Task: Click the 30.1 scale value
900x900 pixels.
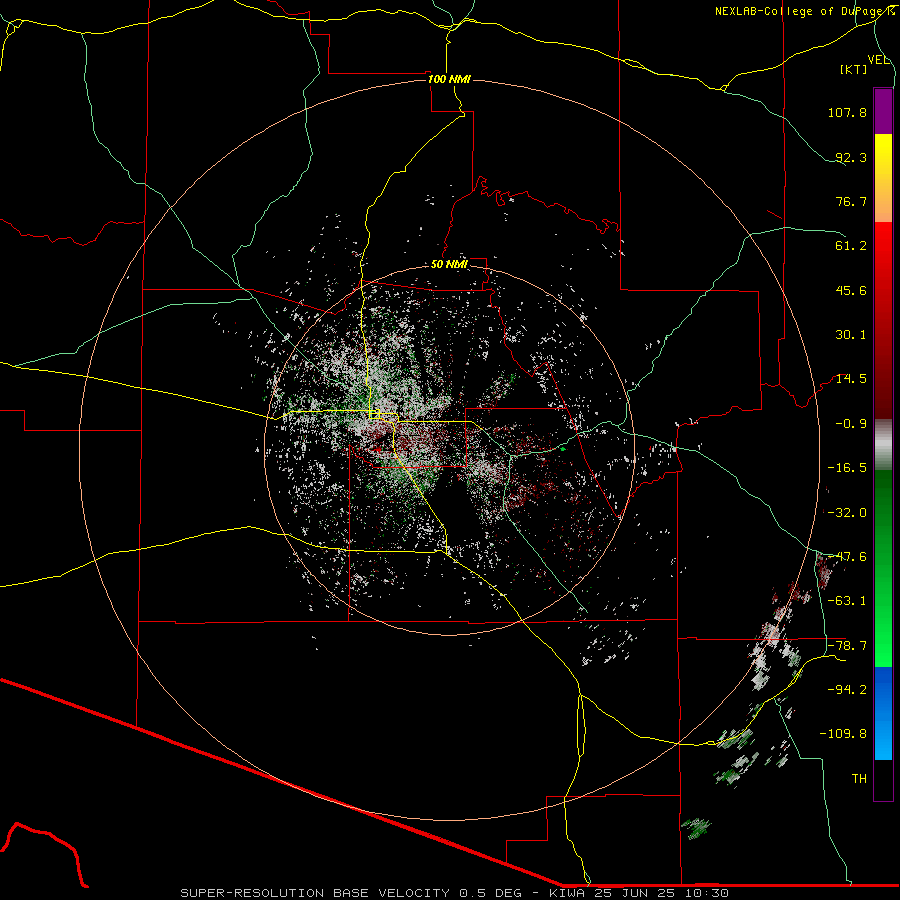Action: tap(851, 335)
